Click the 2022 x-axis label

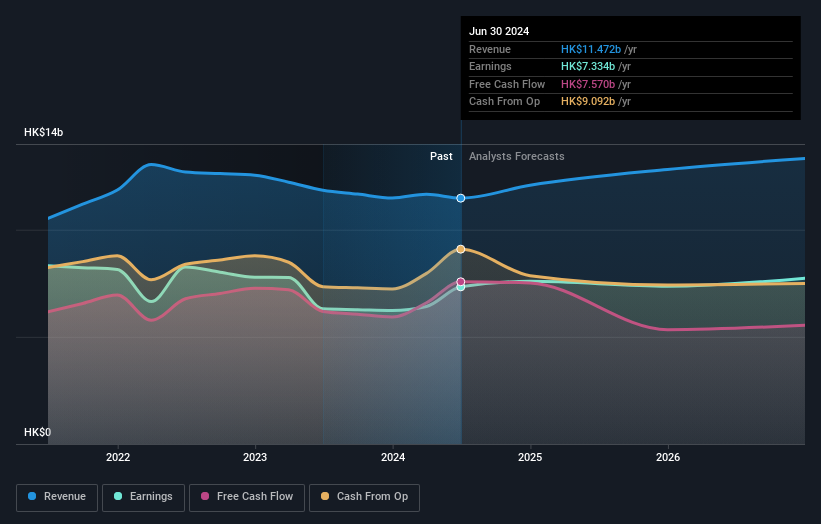click(x=118, y=457)
